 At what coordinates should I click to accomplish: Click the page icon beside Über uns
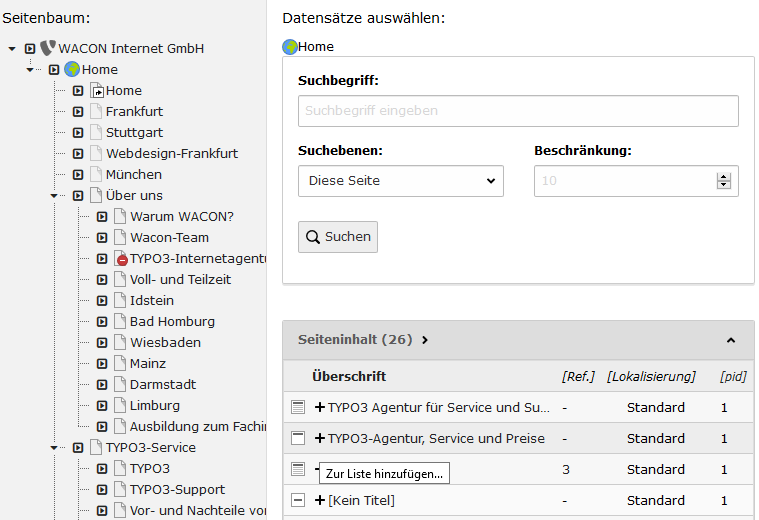(x=97, y=195)
